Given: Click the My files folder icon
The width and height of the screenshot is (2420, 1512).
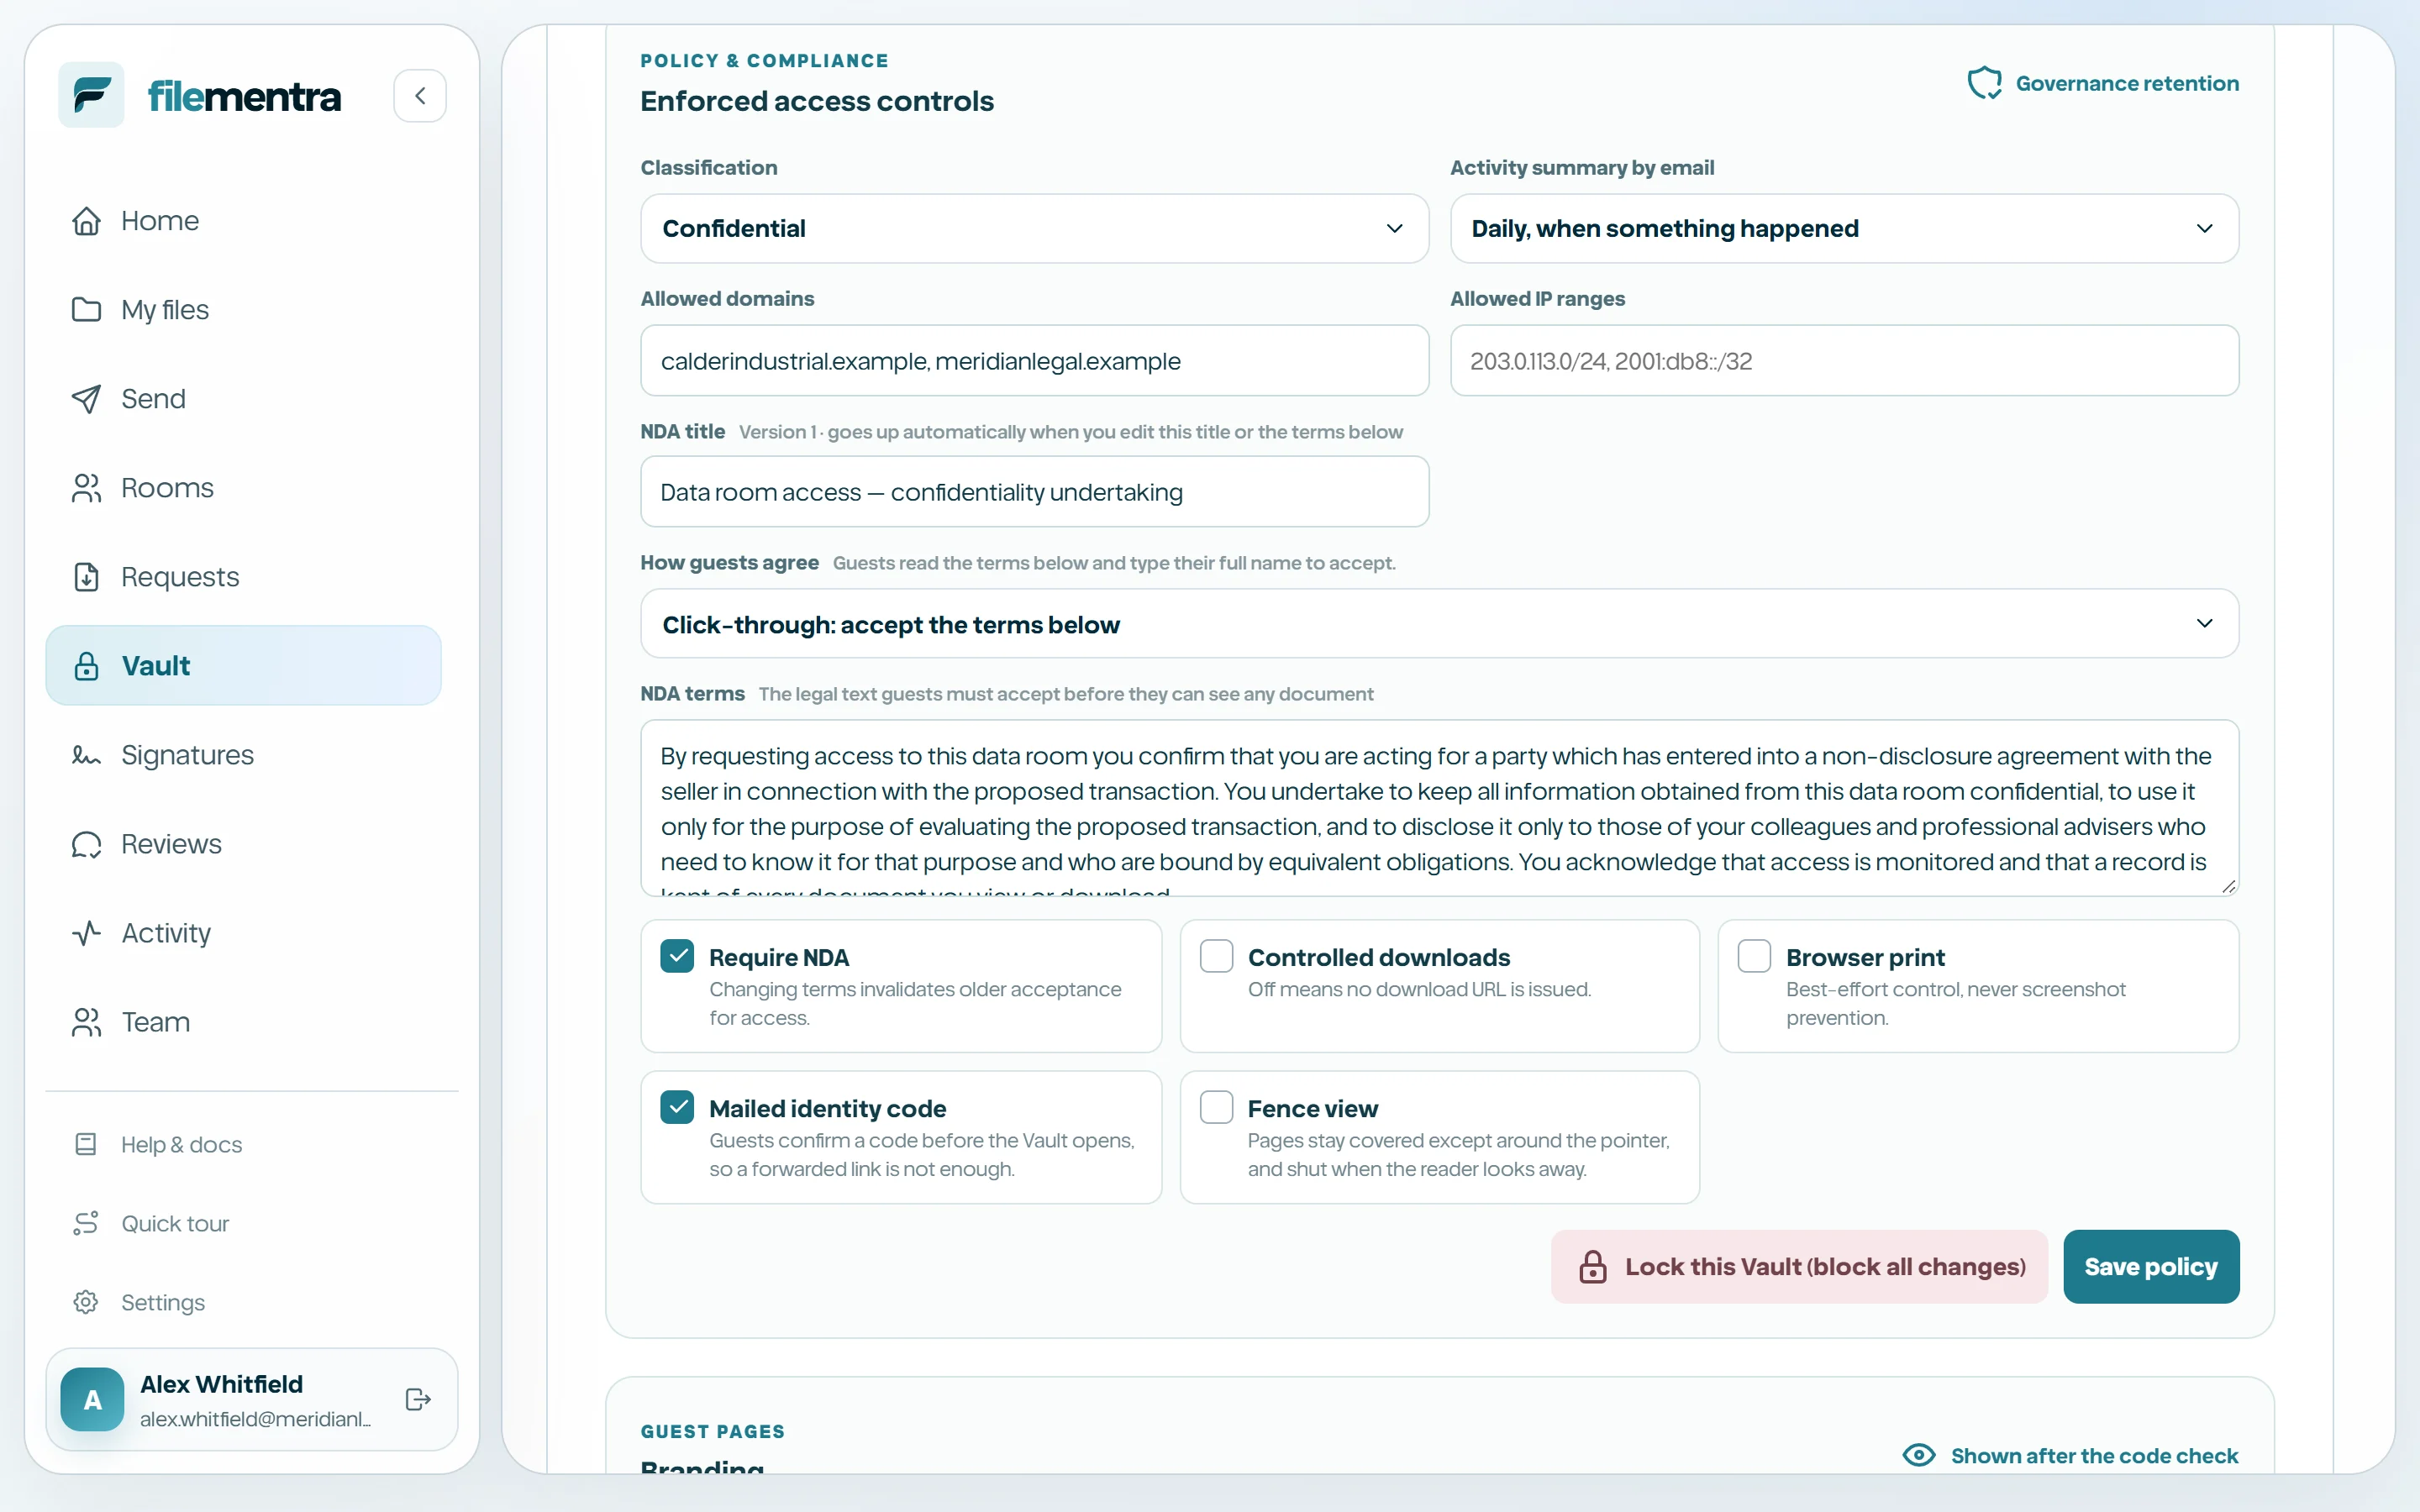Looking at the screenshot, I should (x=86, y=310).
